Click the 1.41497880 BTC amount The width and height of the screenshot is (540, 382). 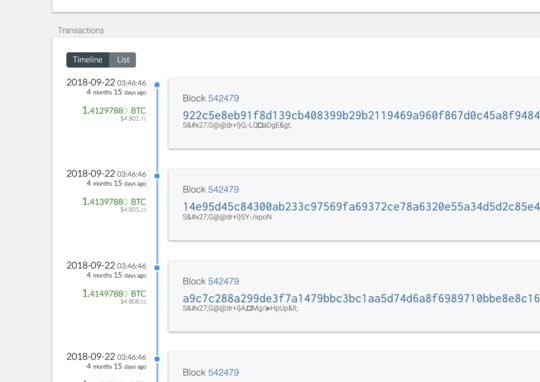(x=114, y=293)
